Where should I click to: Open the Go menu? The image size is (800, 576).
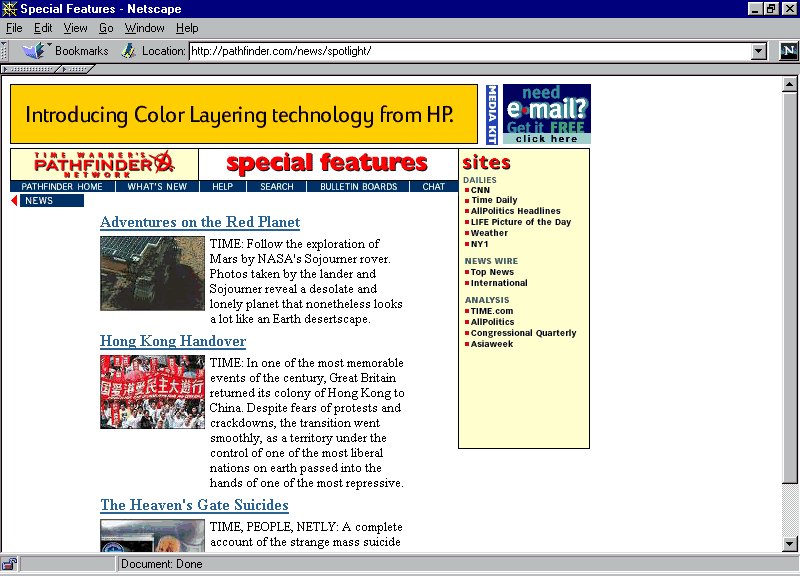(106, 28)
